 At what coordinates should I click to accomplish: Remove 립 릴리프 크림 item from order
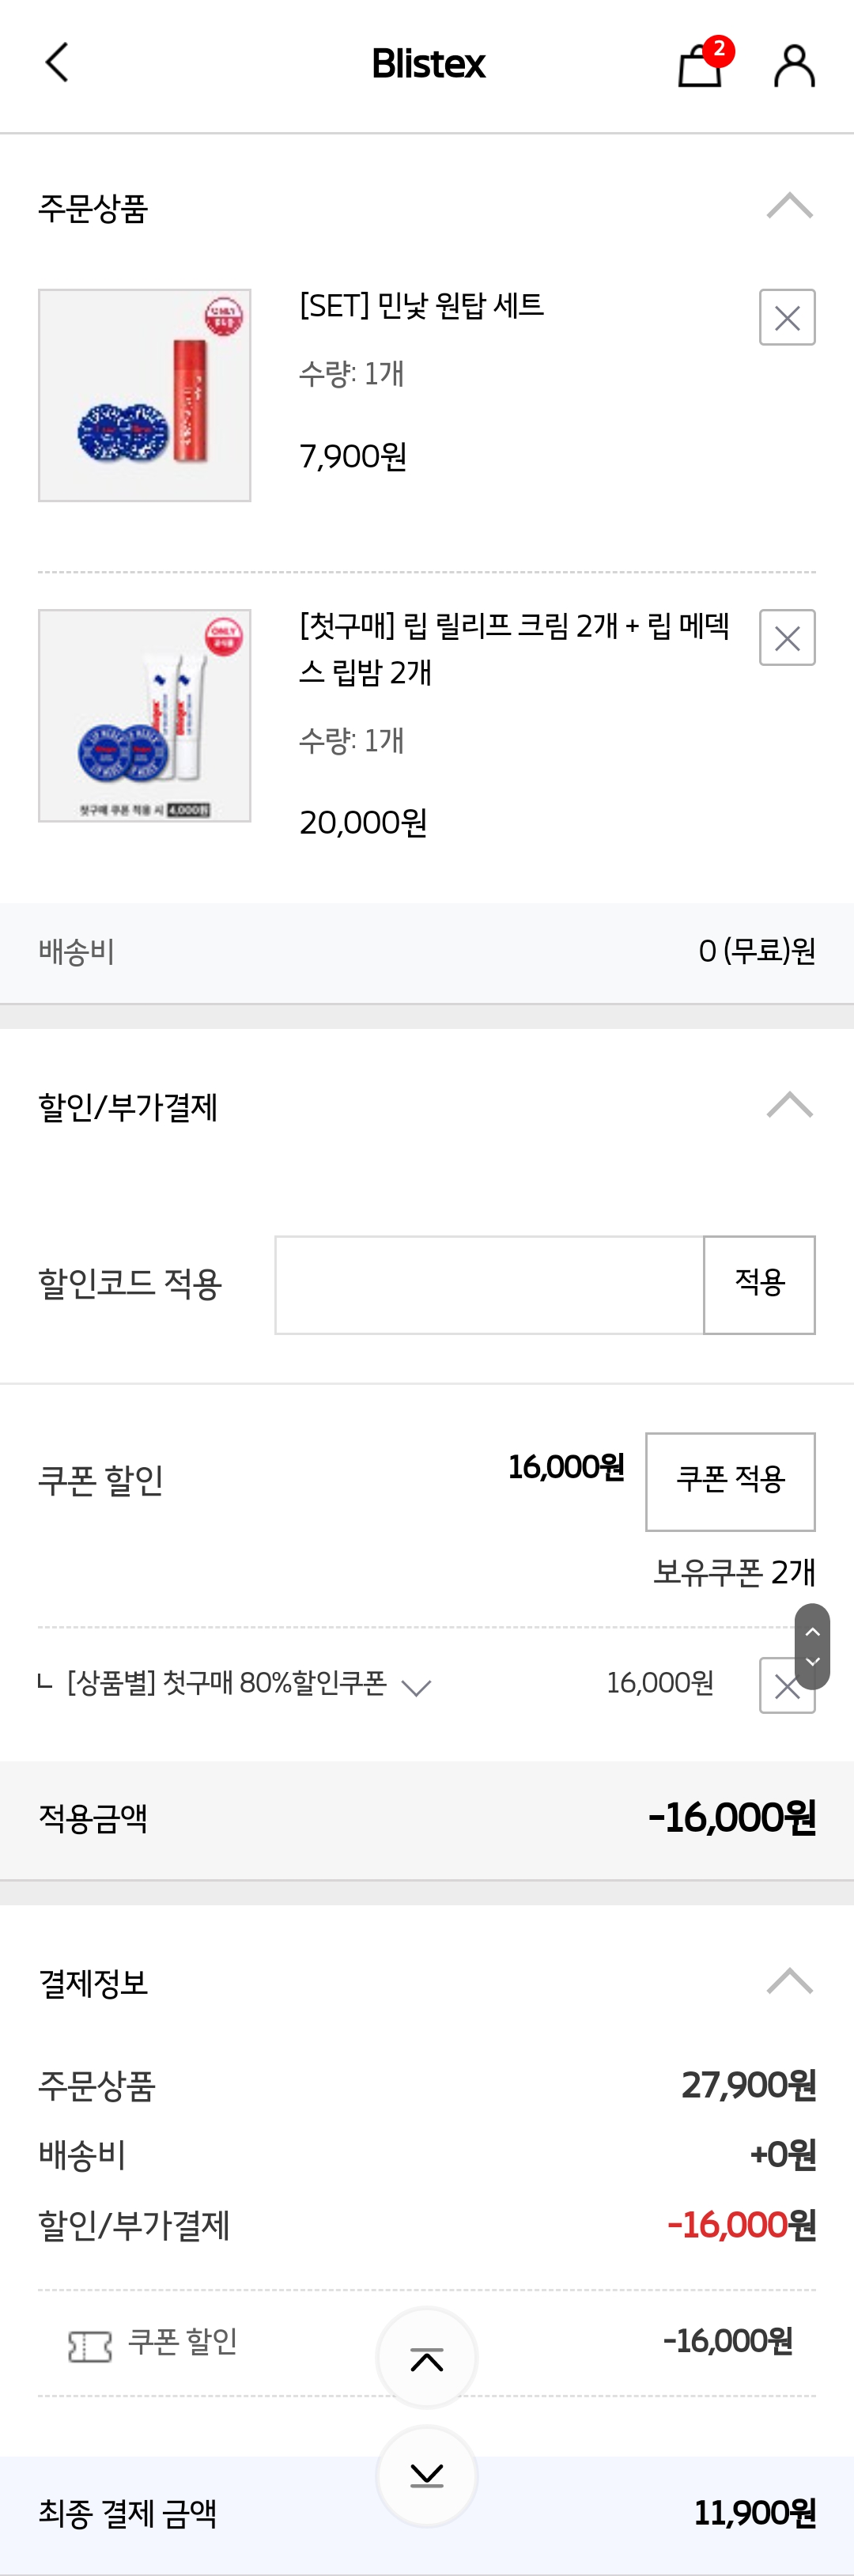(x=787, y=638)
